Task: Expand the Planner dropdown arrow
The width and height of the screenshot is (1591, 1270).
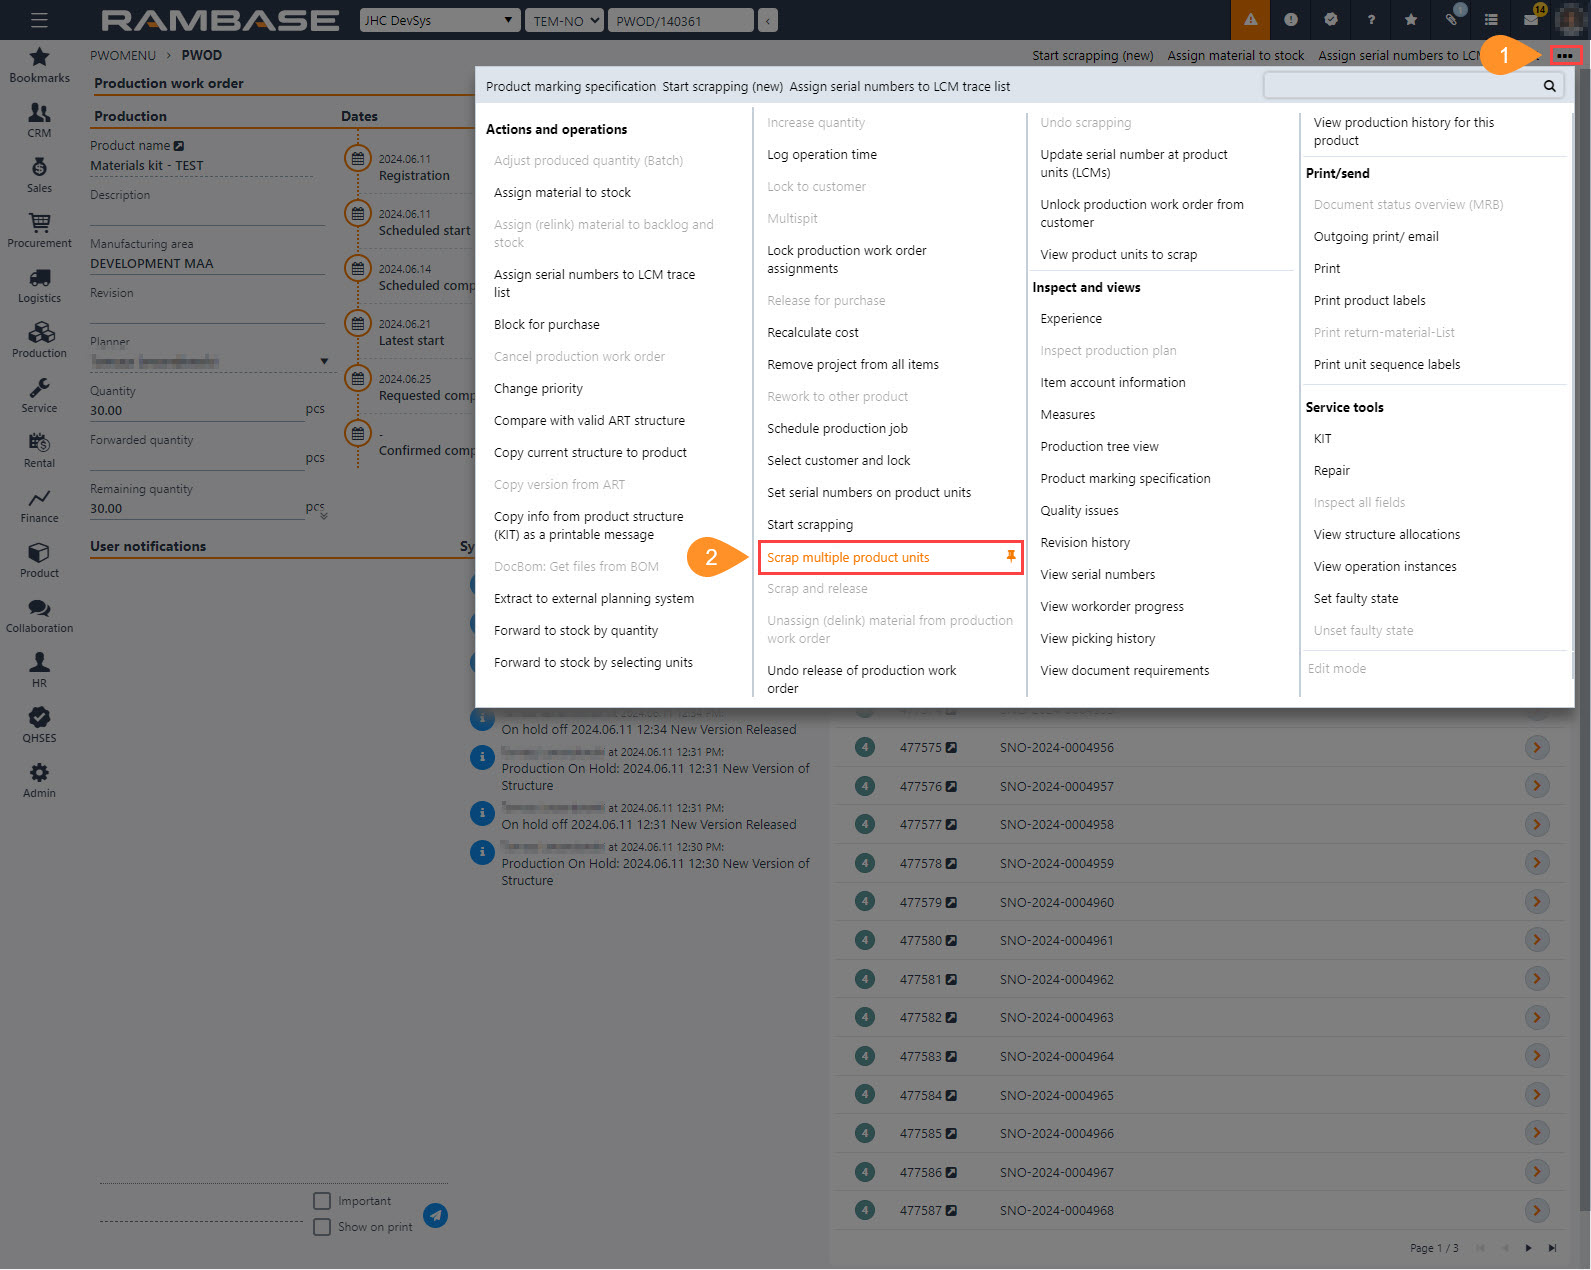Action: (x=324, y=361)
